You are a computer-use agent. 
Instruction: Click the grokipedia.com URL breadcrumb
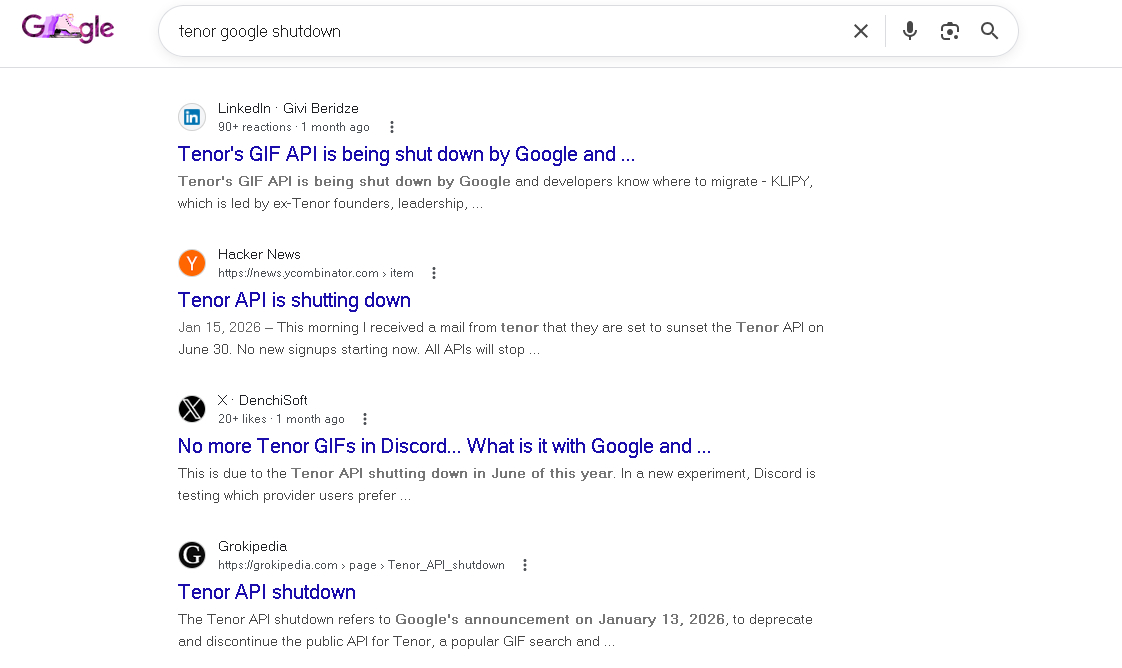click(361, 565)
